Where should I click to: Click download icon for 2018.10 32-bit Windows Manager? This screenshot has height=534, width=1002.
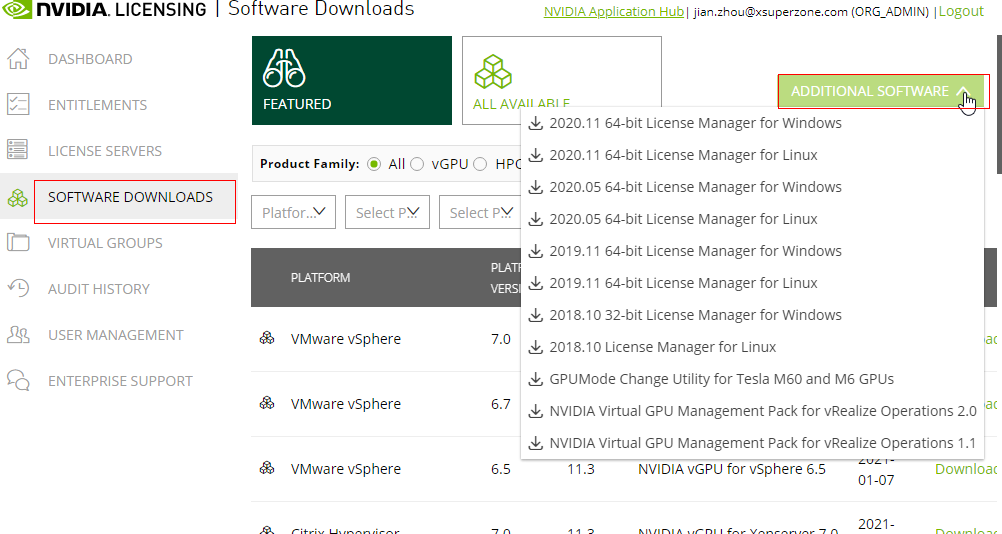[536, 315]
